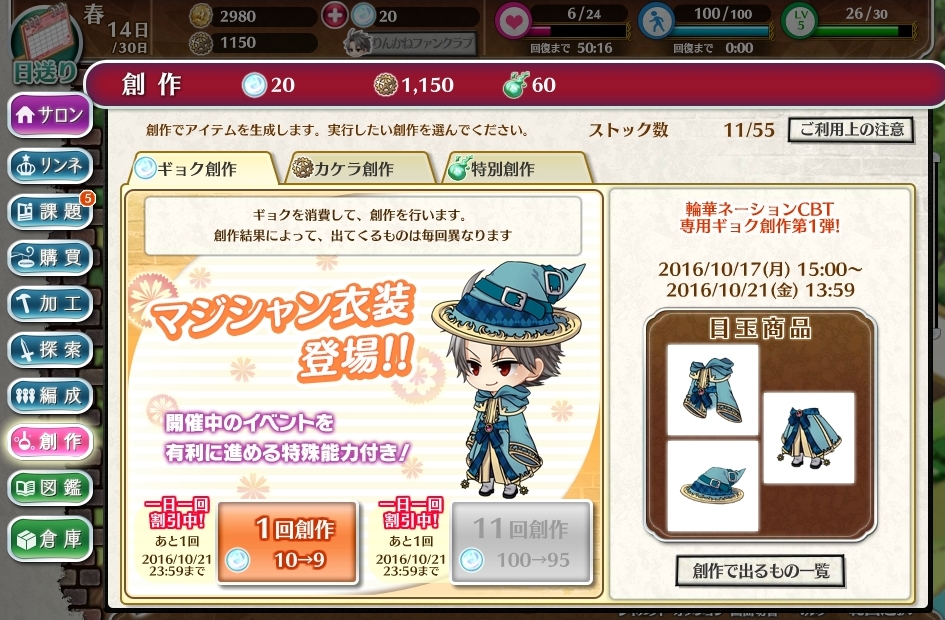
Task: View 創作で出るもの一覧 item list
Action: click(x=760, y=570)
